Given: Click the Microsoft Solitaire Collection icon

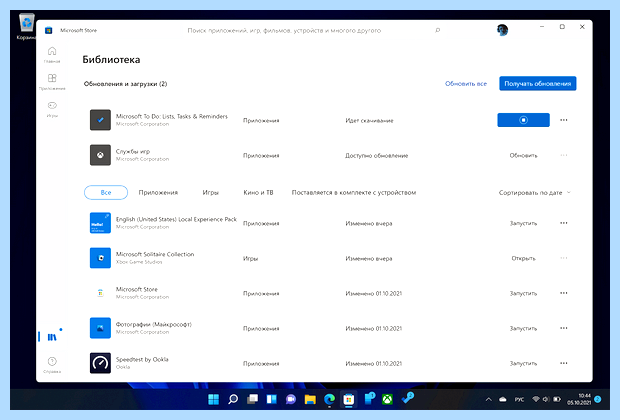Looking at the screenshot, I should click(100, 258).
